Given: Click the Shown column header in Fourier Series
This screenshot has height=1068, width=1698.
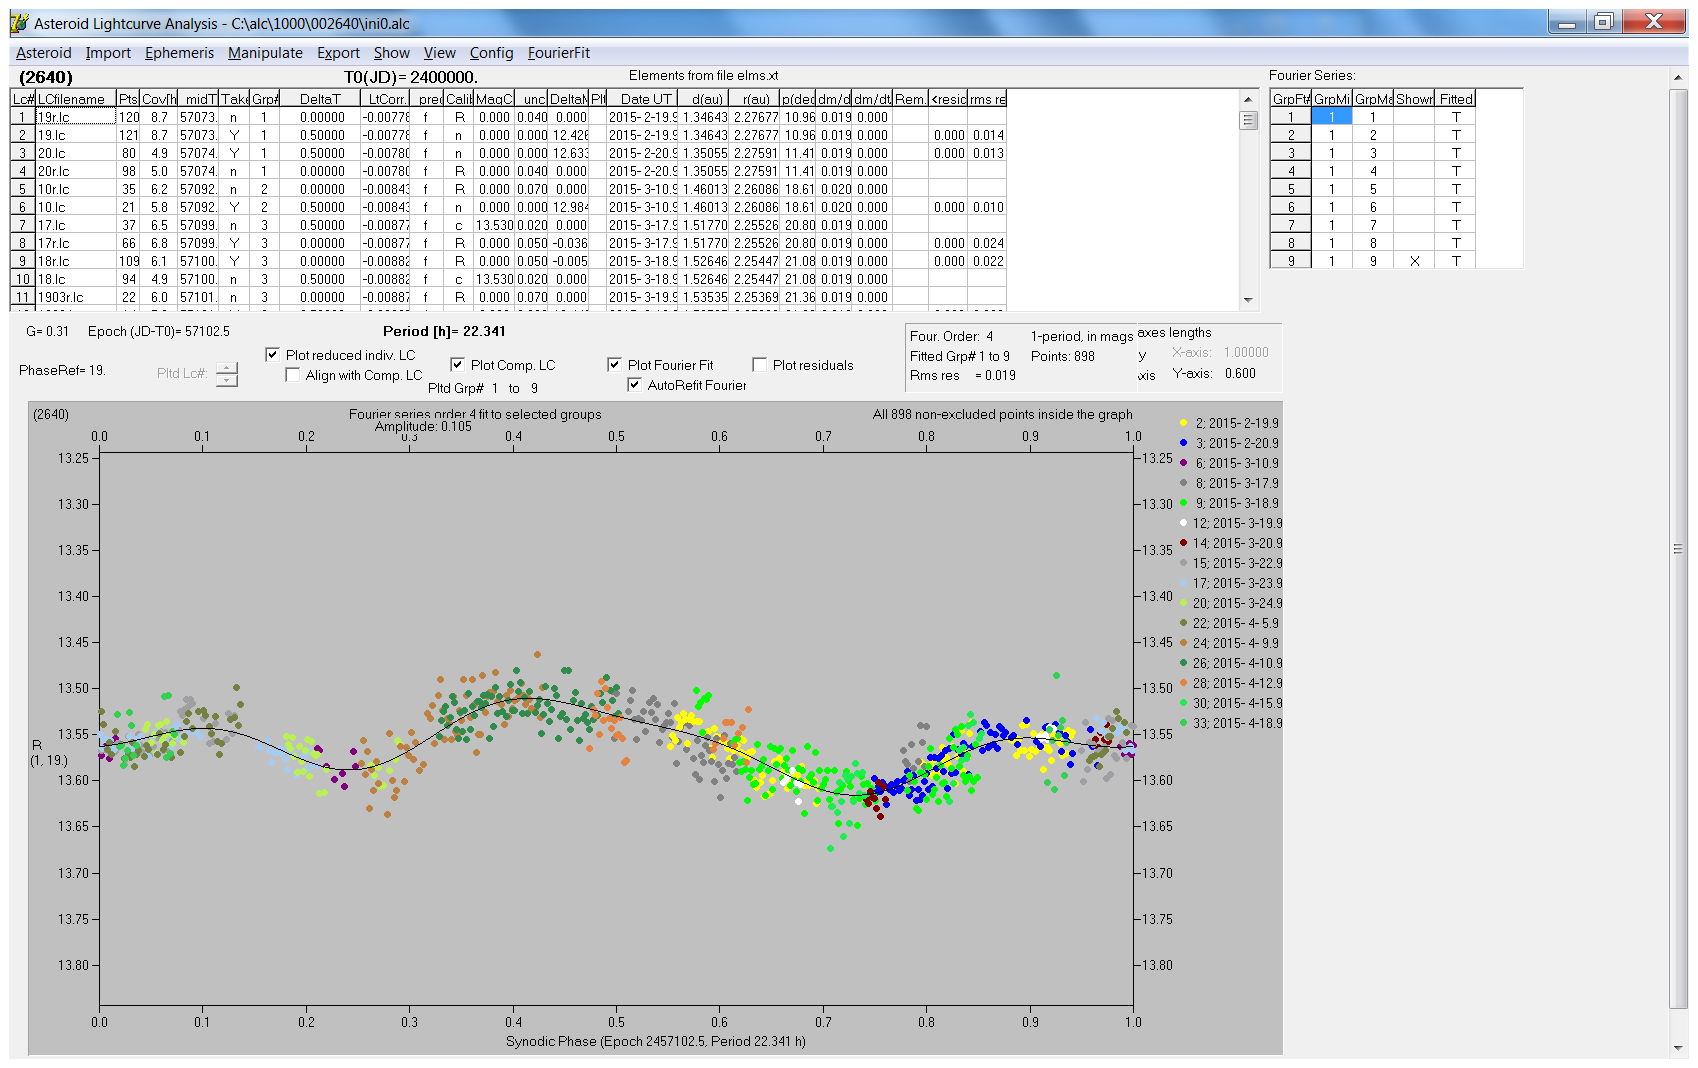Looking at the screenshot, I should click(1414, 99).
